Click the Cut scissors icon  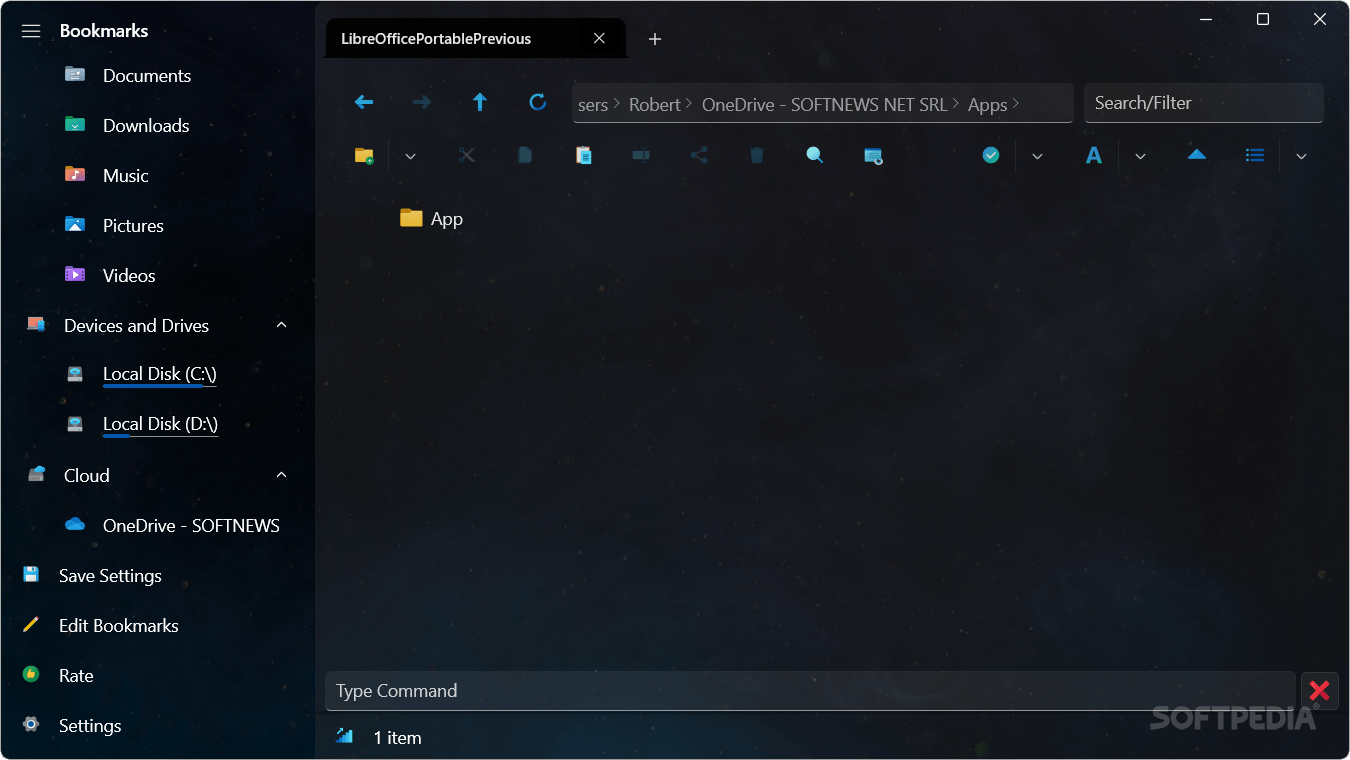[467, 155]
